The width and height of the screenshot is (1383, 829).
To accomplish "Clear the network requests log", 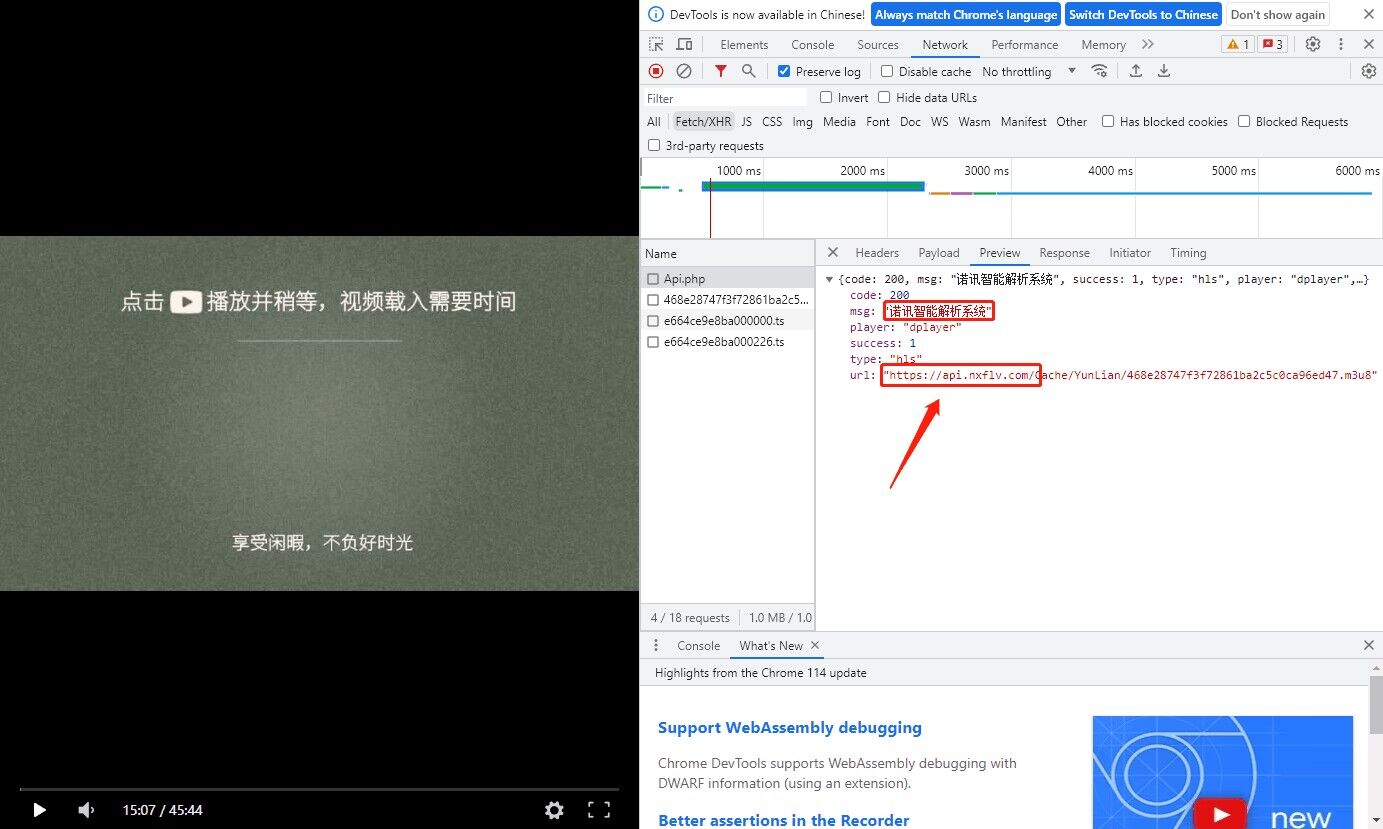I will pos(685,71).
